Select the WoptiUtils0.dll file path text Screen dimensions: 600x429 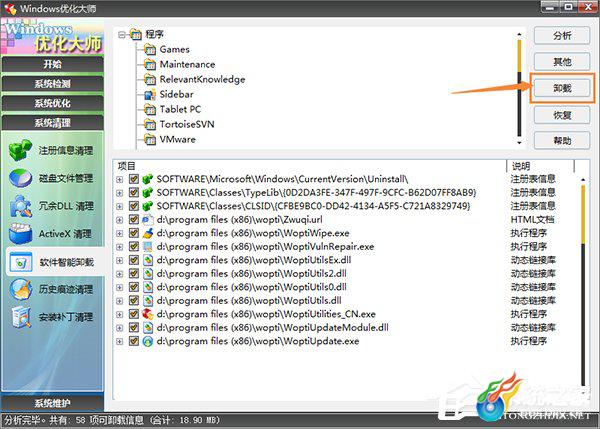tap(252, 287)
